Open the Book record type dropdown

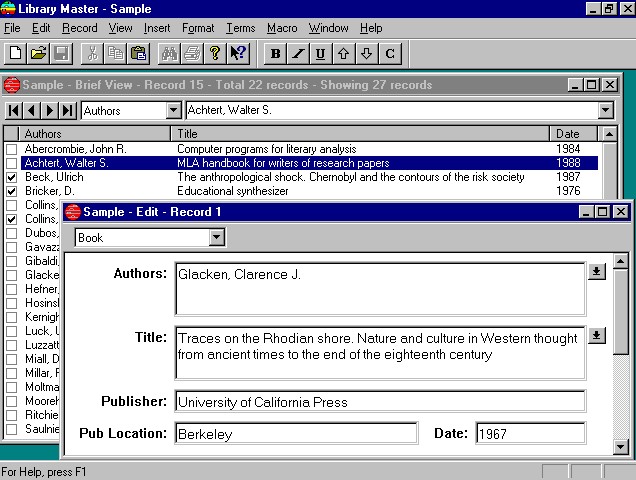tap(217, 237)
